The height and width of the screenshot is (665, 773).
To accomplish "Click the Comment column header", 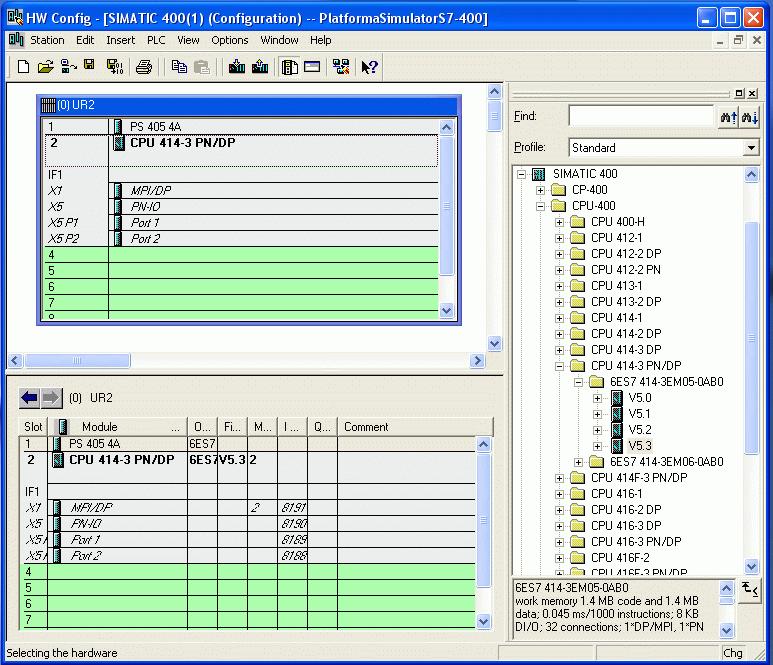I will tap(415, 427).
